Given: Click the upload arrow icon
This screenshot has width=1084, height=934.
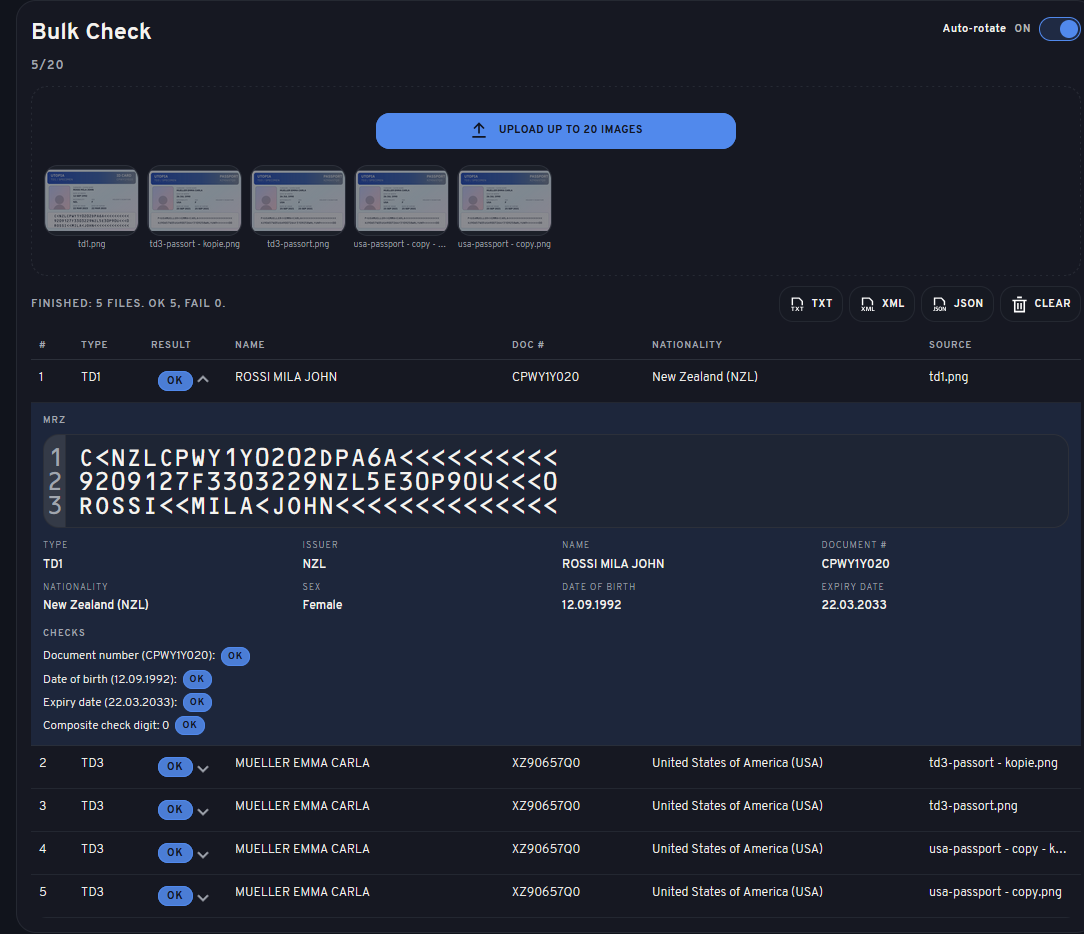Looking at the screenshot, I should [481, 130].
